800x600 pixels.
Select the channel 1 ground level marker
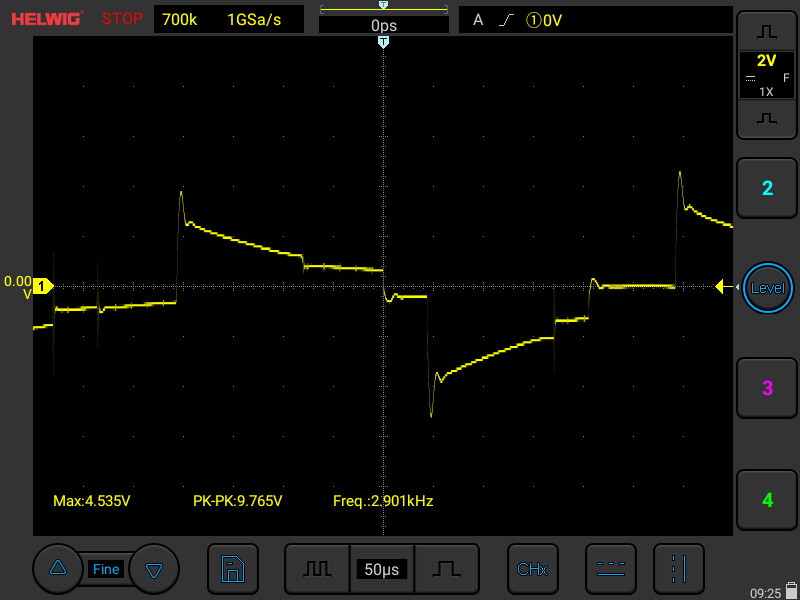[x=43, y=286]
